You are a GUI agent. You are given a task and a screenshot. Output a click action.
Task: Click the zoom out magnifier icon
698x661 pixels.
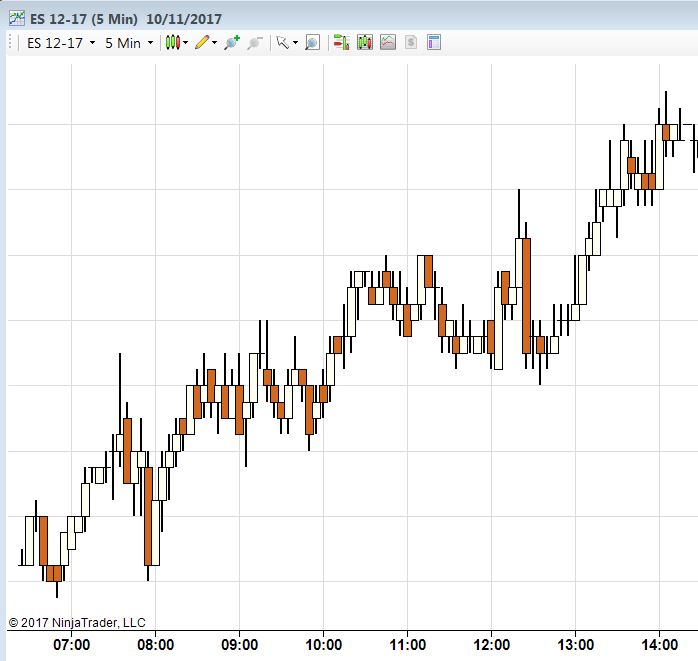pyautogui.click(x=255, y=43)
